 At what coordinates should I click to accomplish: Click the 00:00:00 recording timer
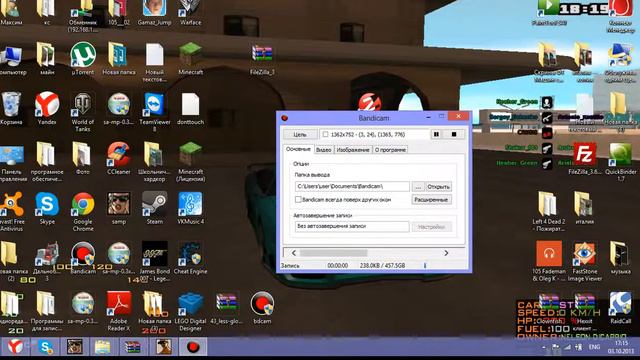tap(338, 265)
